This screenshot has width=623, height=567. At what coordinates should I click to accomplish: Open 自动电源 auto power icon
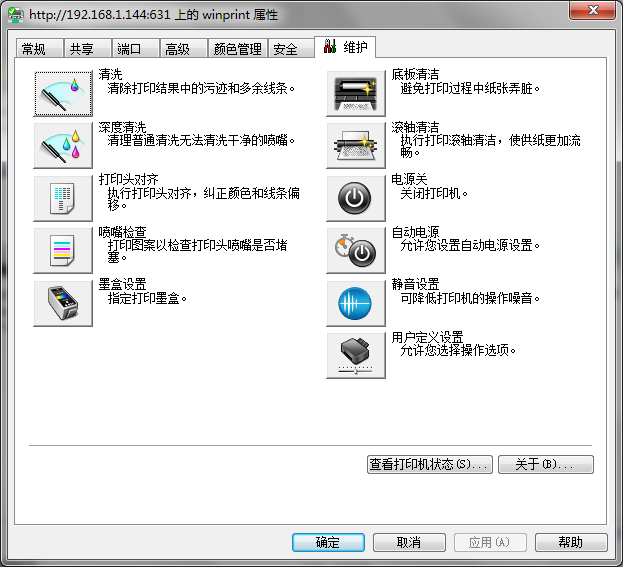(356, 251)
